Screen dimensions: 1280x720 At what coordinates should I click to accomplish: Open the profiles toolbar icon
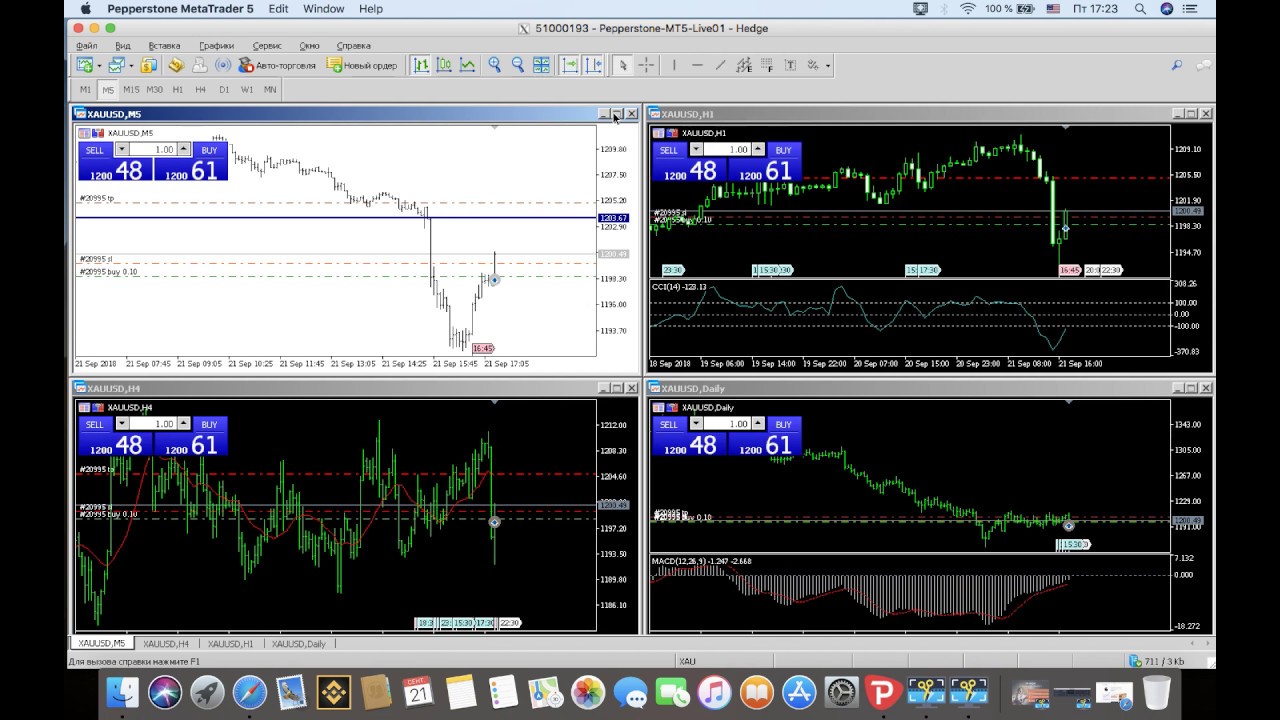[117, 65]
